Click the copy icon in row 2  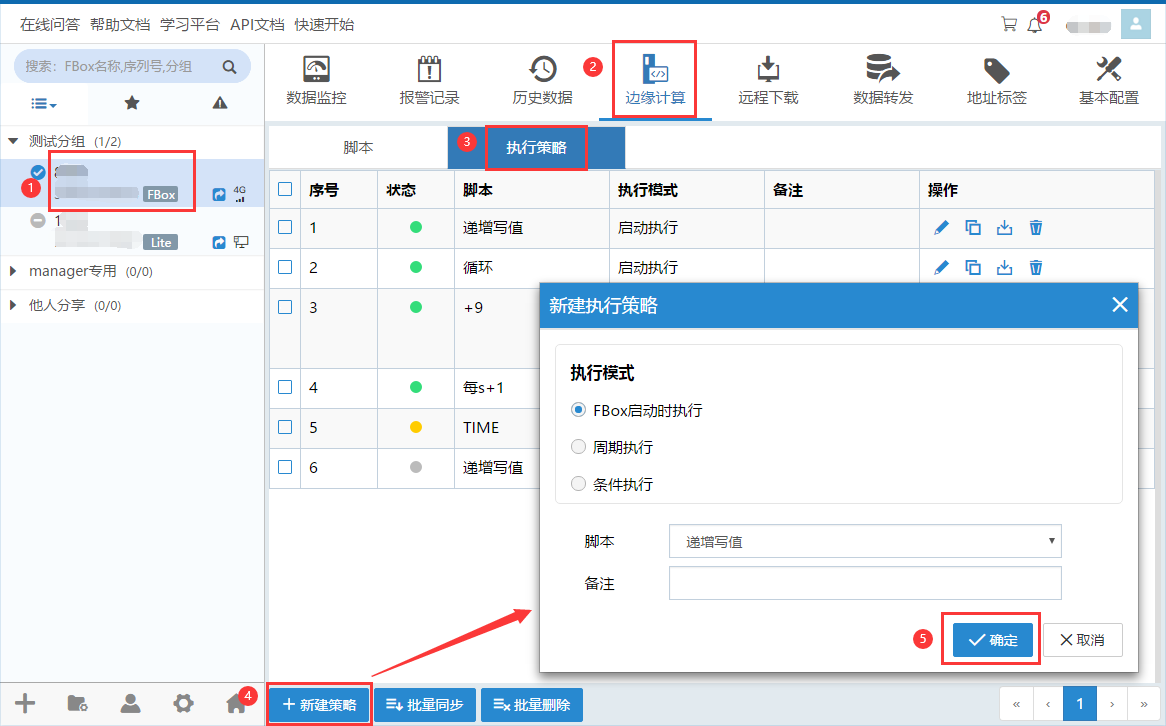pyautogui.click(x=972, y=267)
